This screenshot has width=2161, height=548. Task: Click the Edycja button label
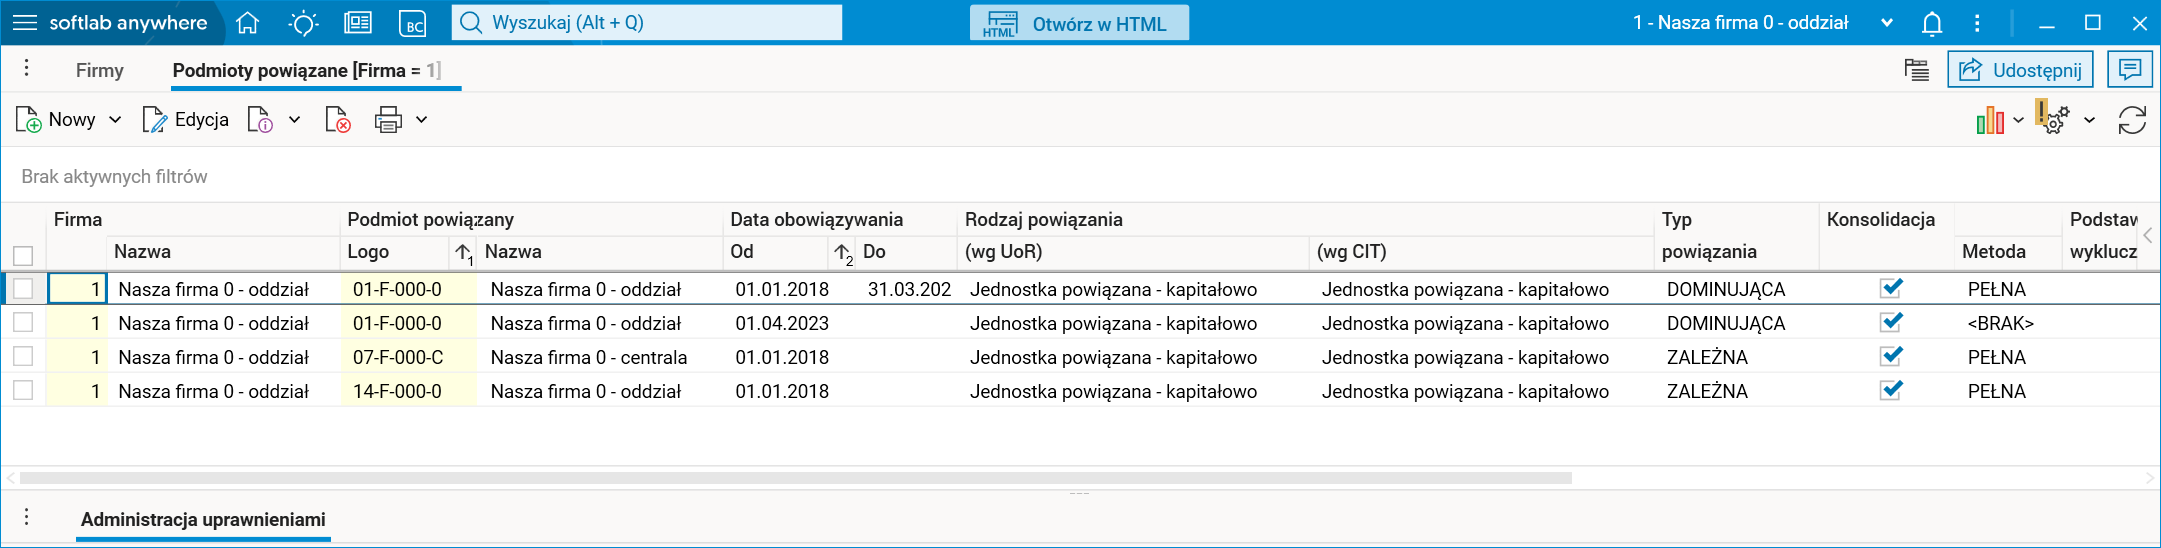(201, 120)
